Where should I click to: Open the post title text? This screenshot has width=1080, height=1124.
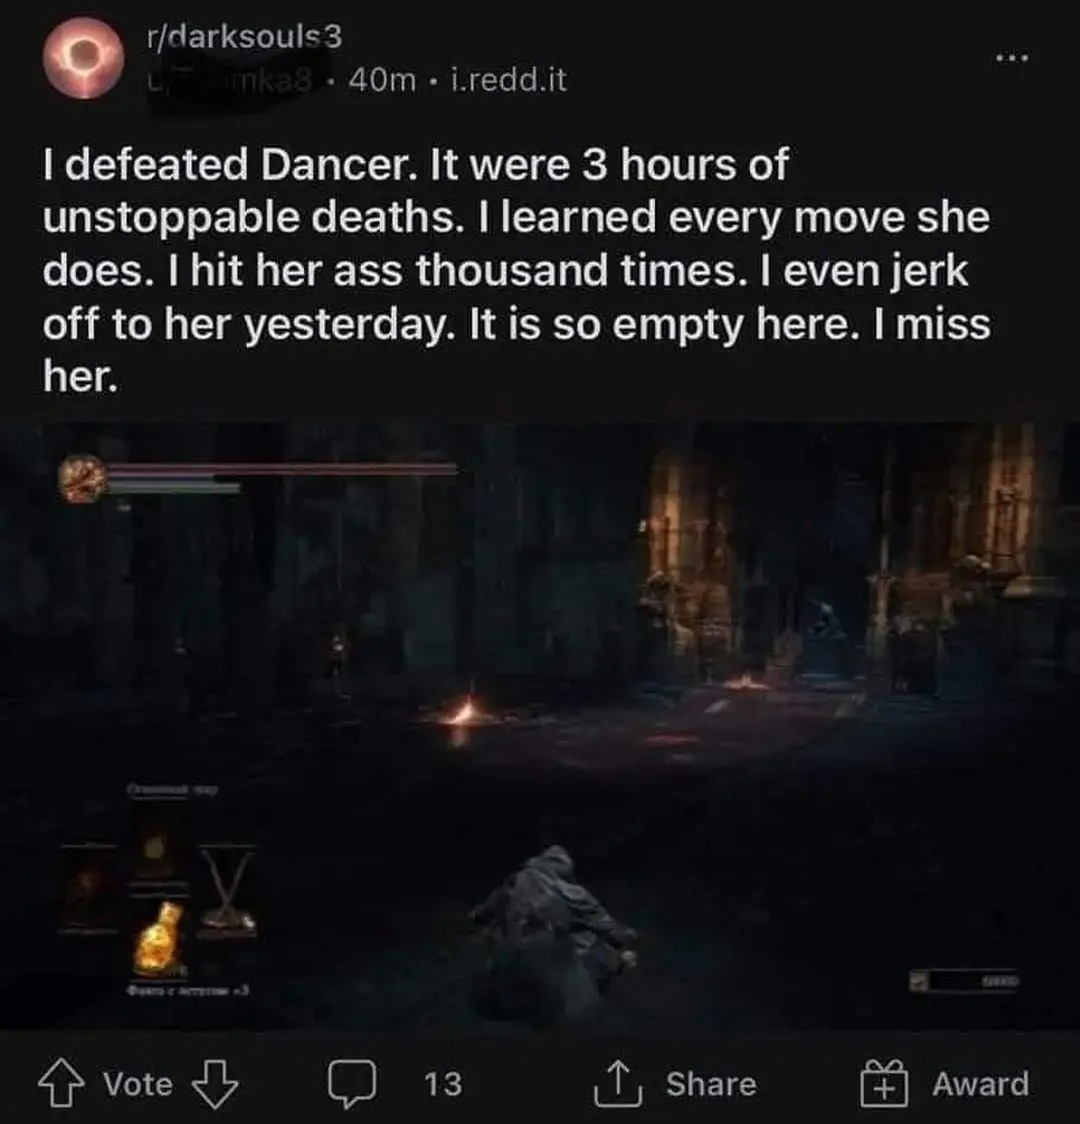pyautogui.click(x=517, y=270)
